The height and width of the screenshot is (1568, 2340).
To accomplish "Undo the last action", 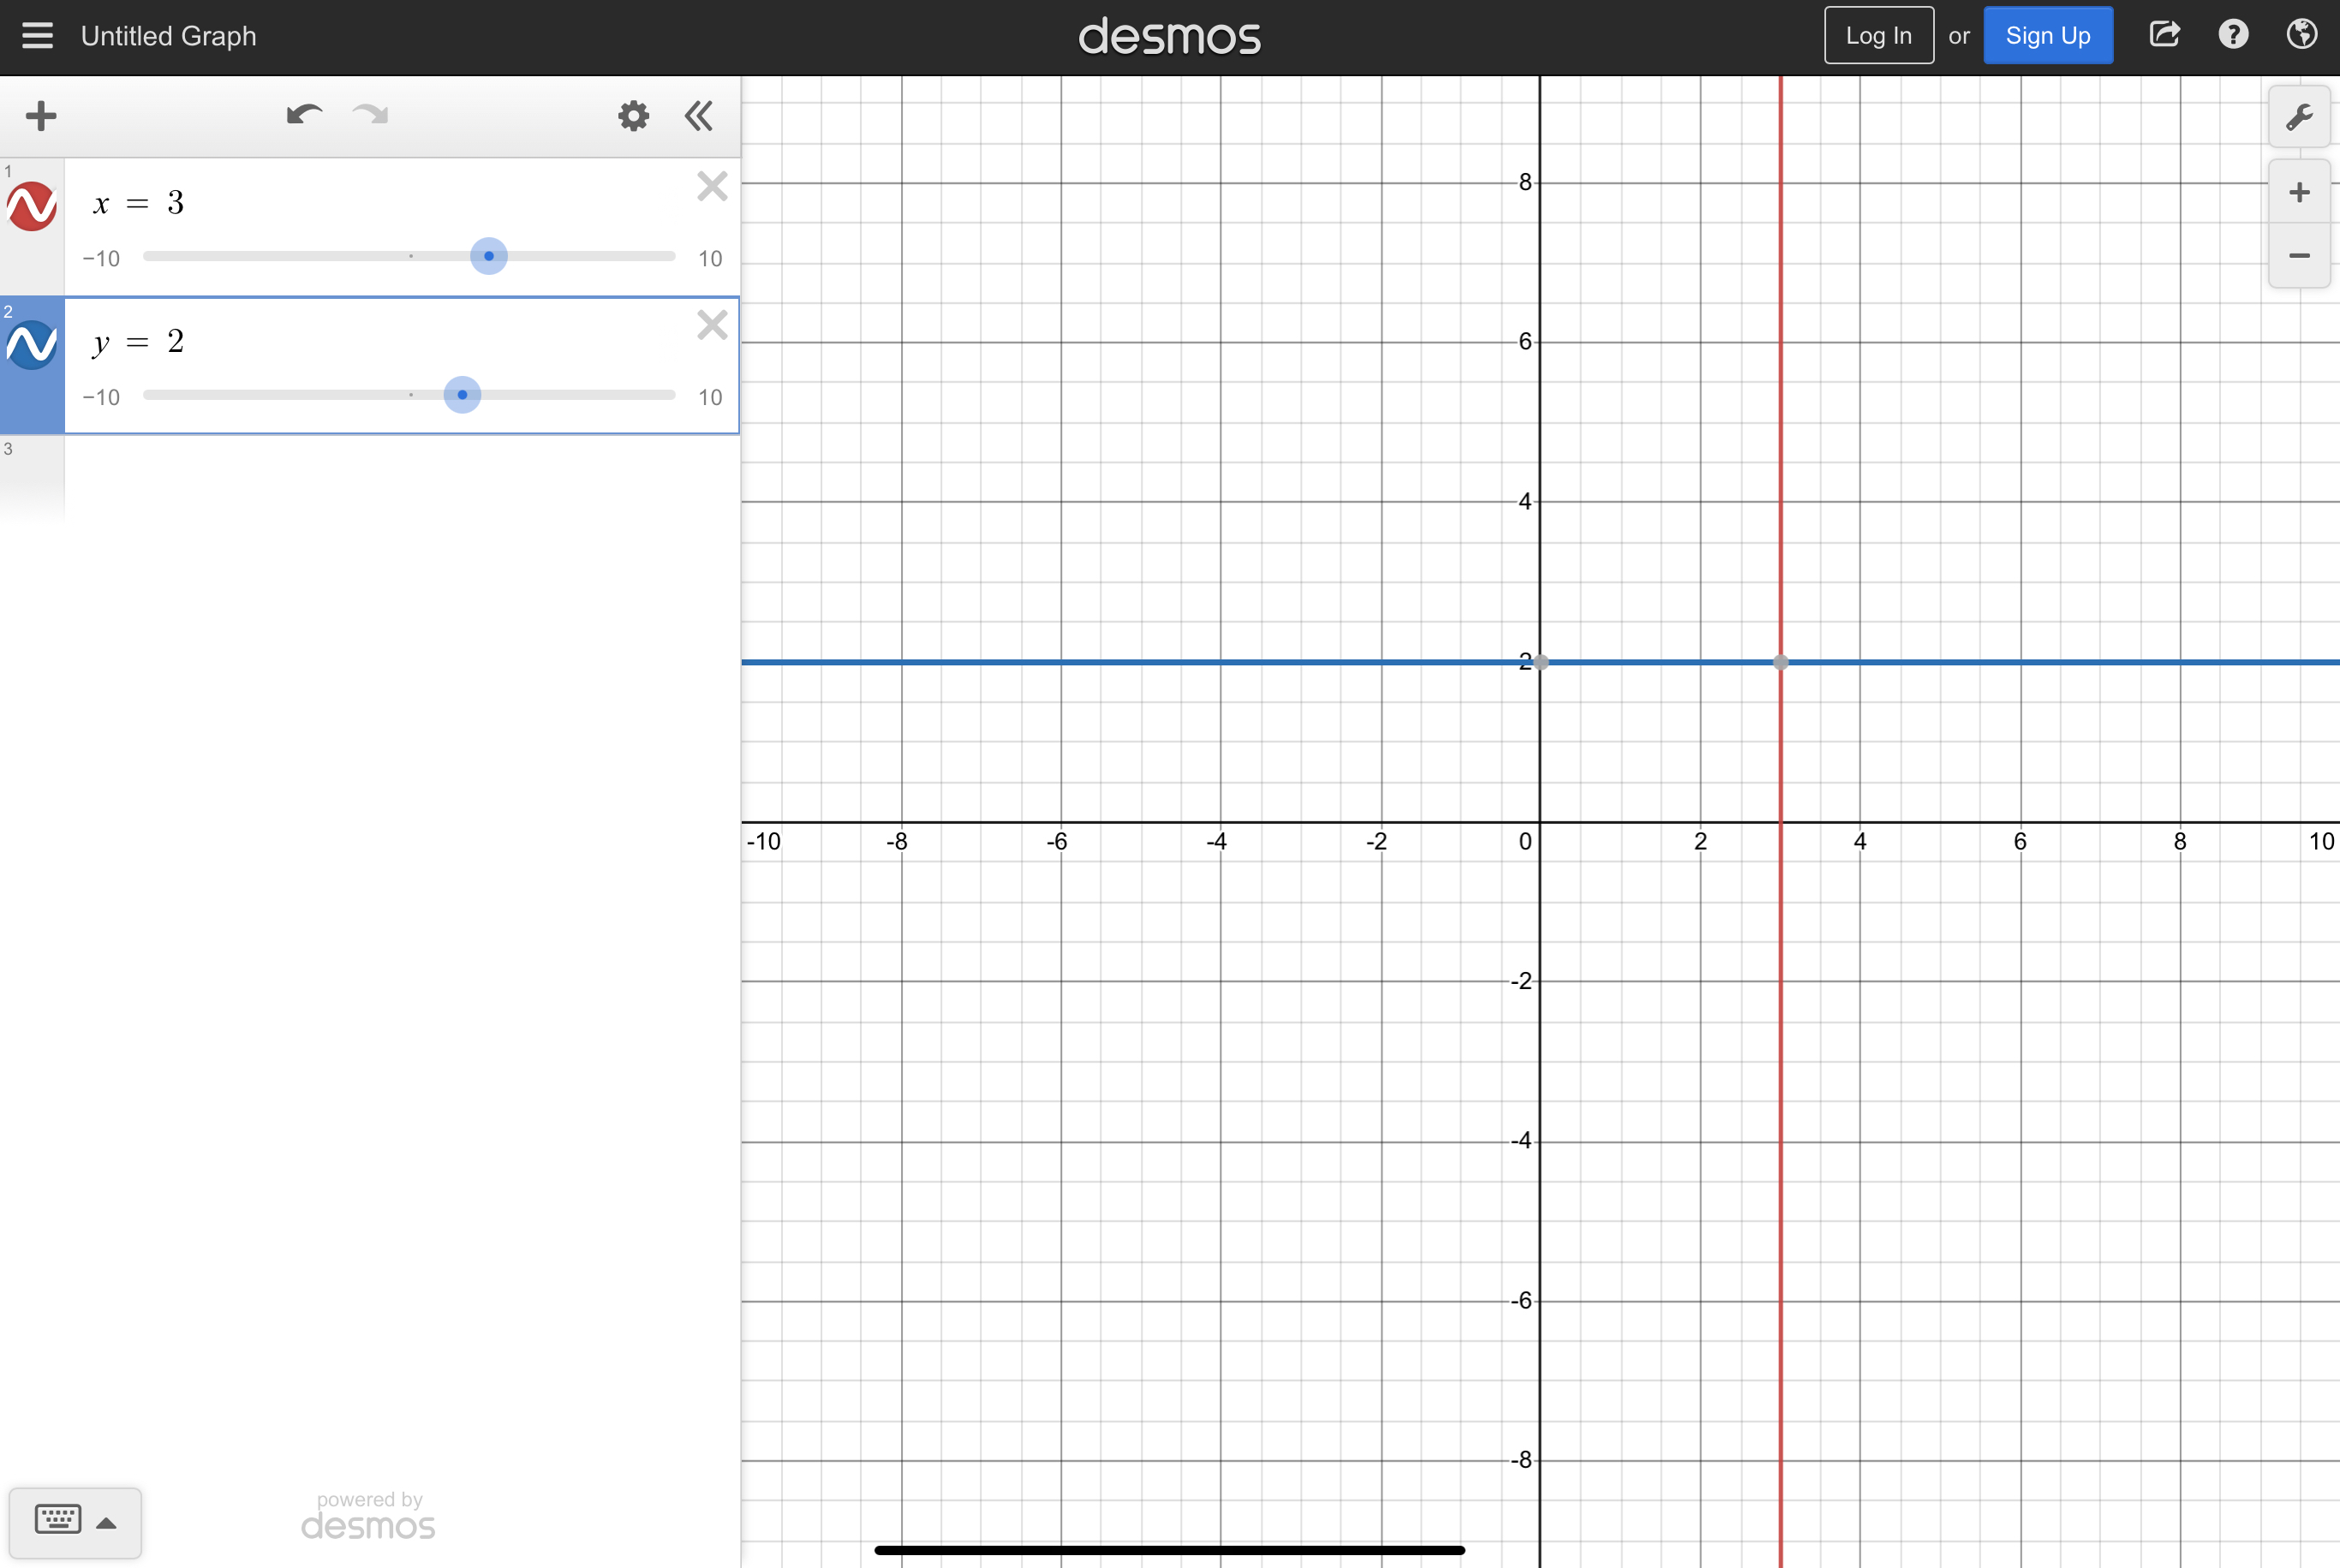I will tap(304, 115).
